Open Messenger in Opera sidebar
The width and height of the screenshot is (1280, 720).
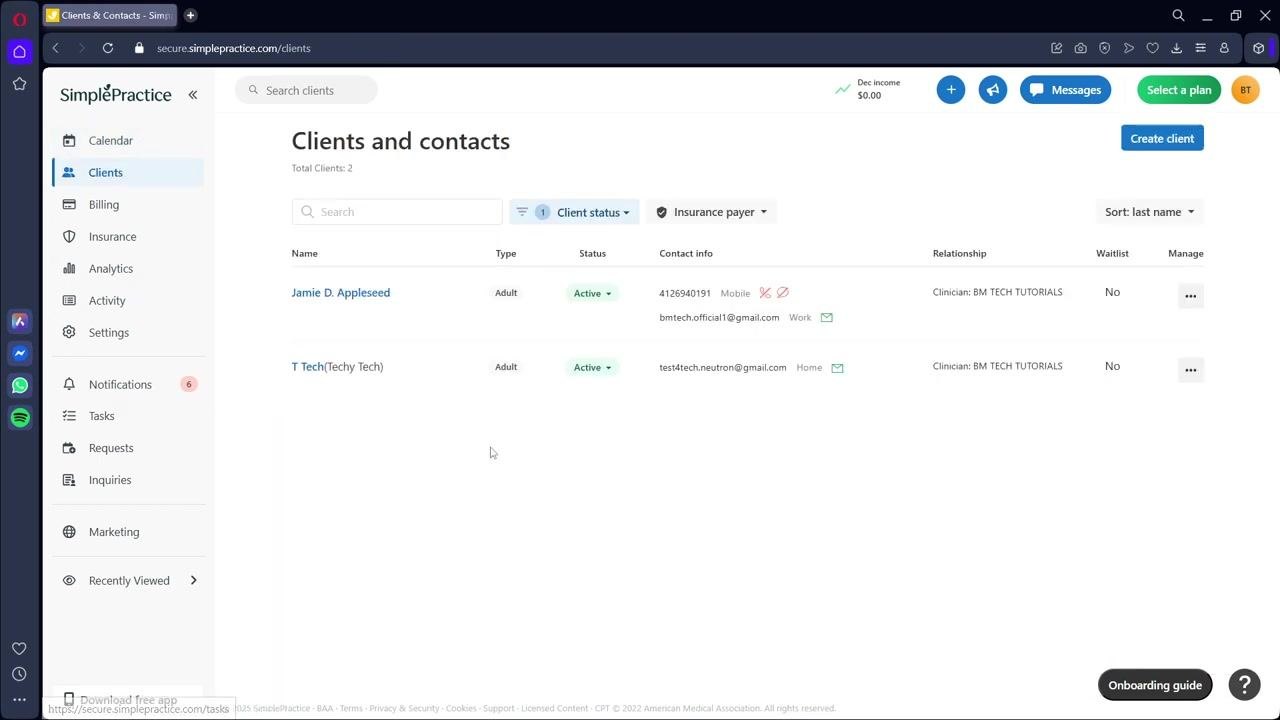click(20, 353)
